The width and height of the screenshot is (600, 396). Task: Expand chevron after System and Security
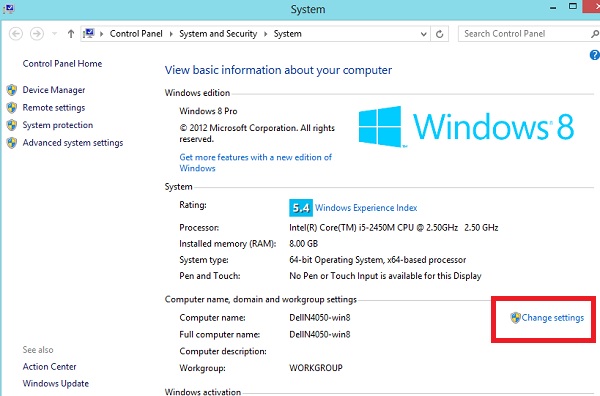[x=265, y=34]
